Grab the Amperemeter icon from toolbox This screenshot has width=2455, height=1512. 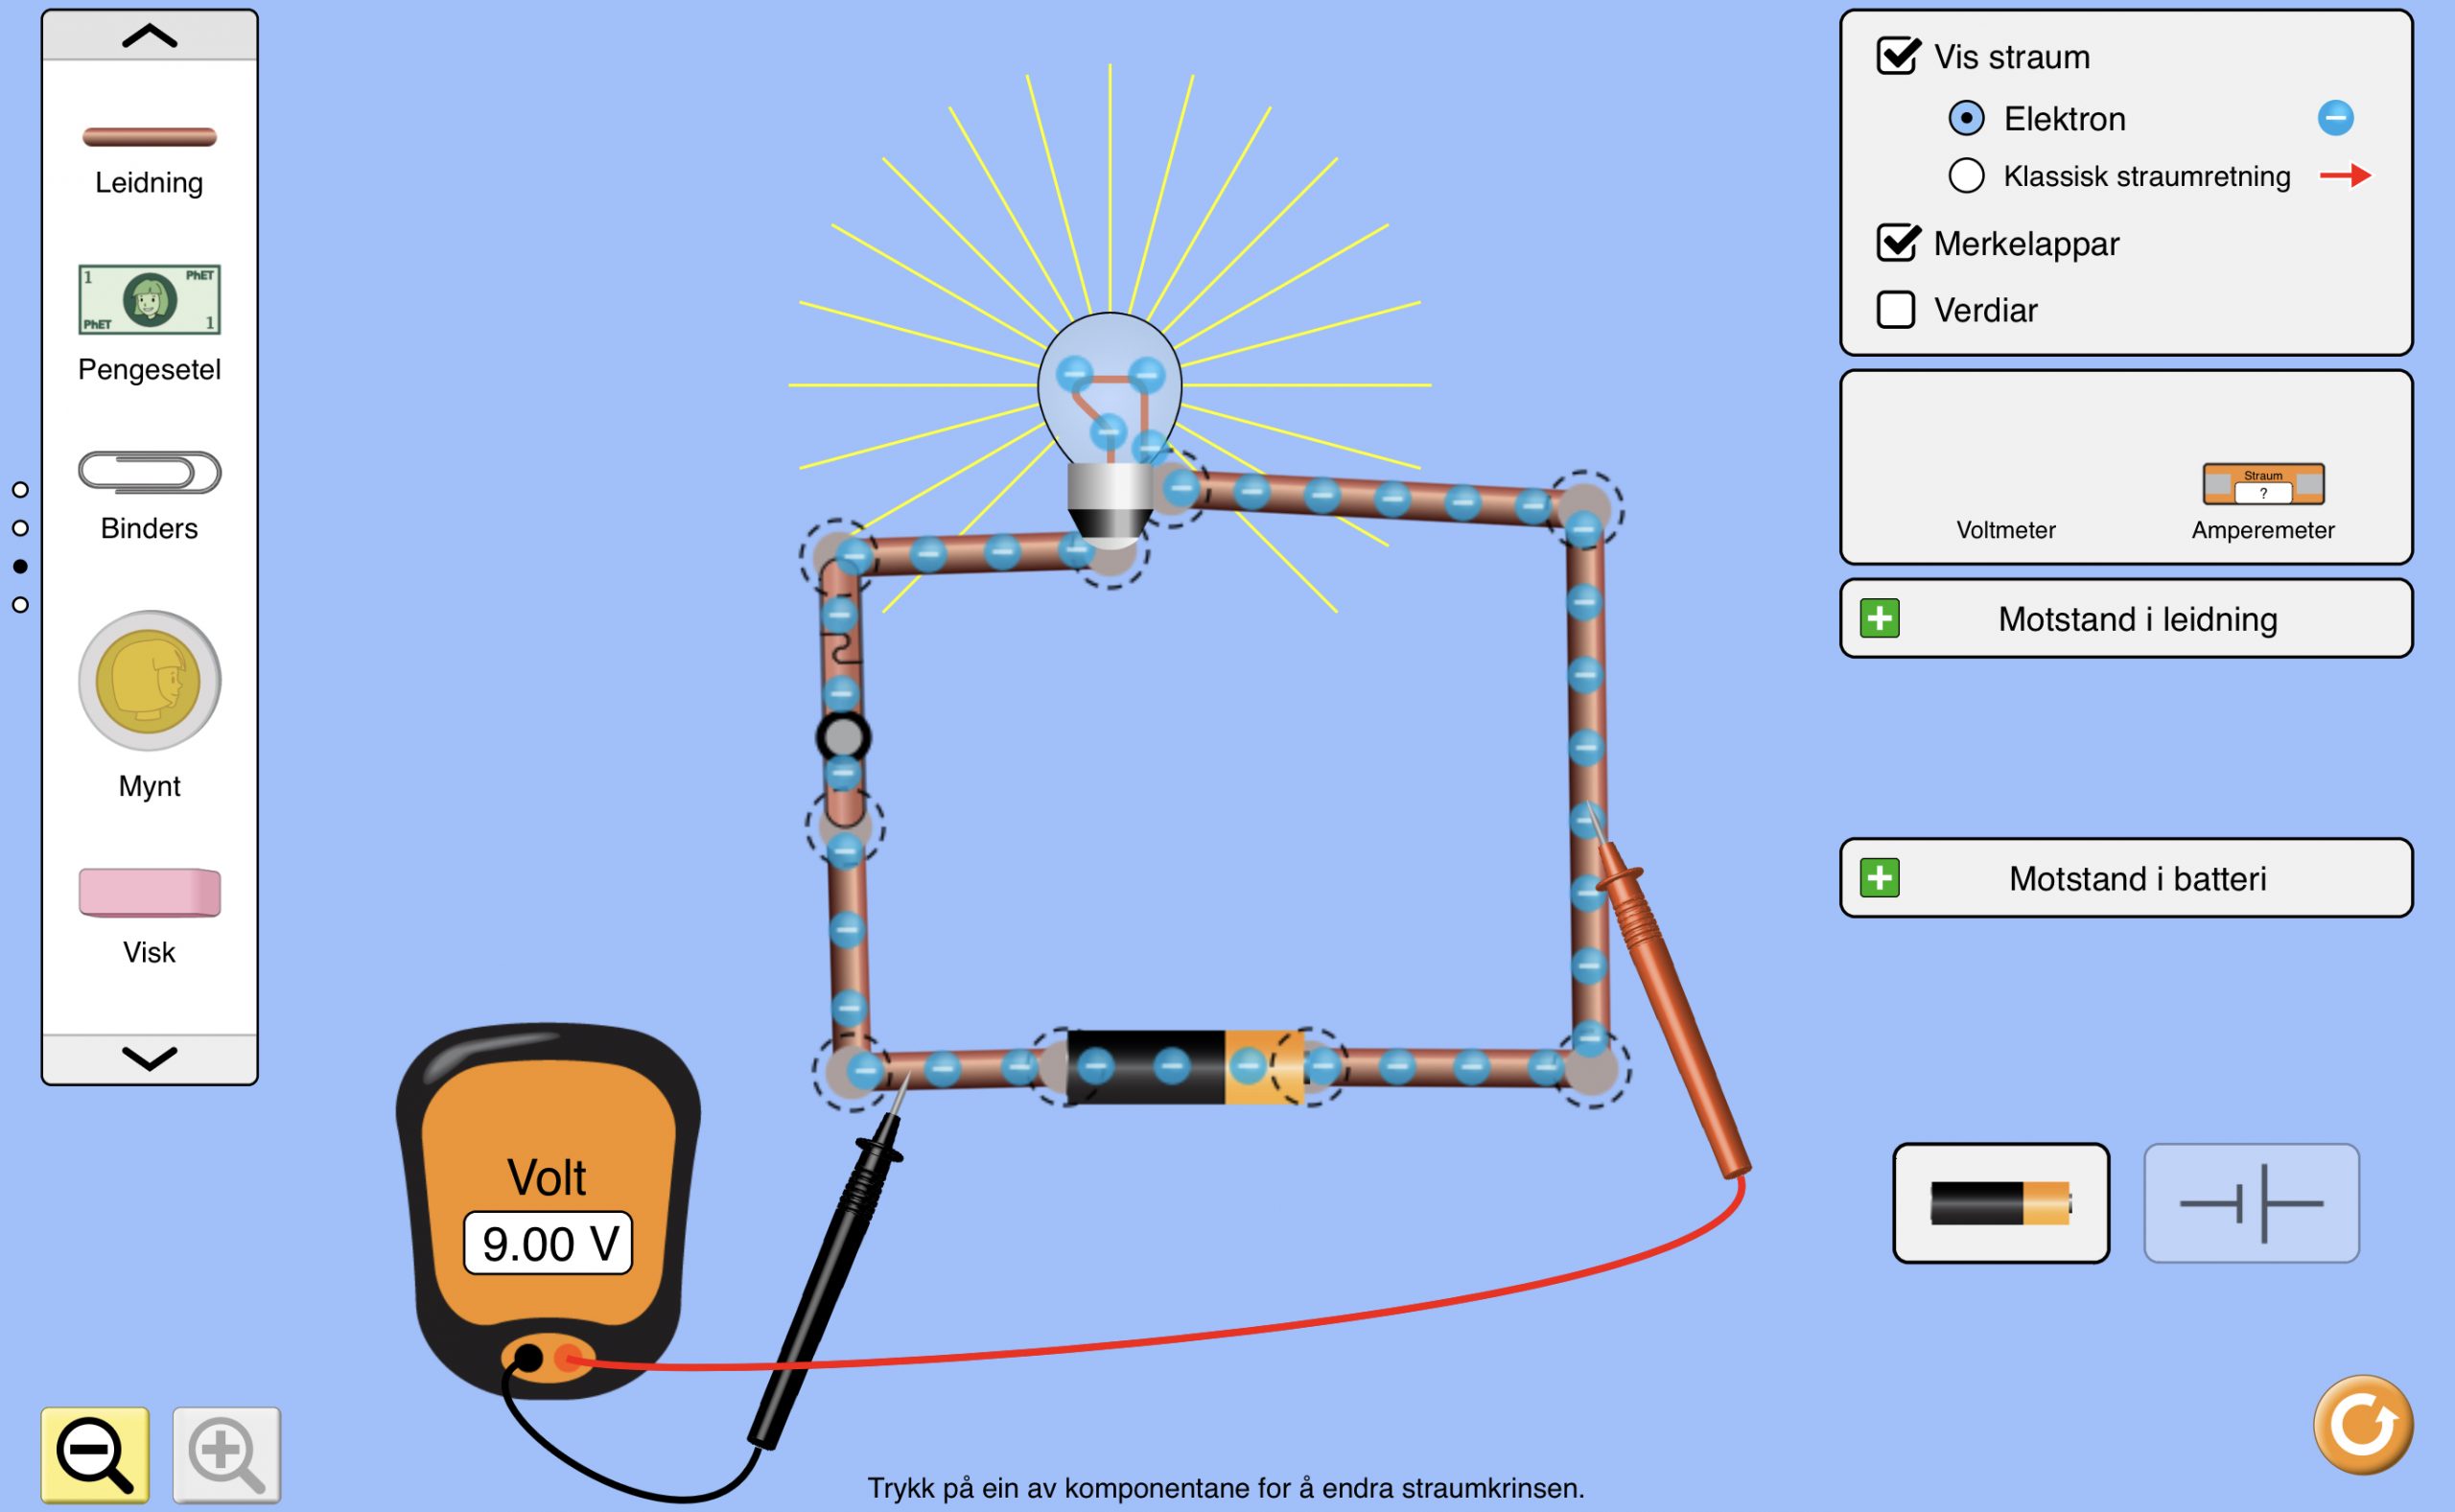pos(2263,485)
